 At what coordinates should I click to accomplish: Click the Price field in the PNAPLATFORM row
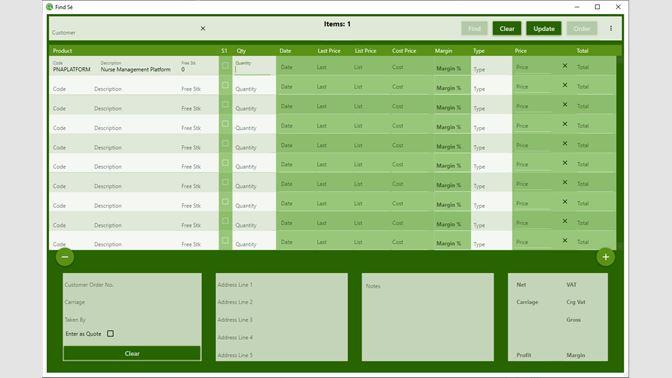[534, 67]
